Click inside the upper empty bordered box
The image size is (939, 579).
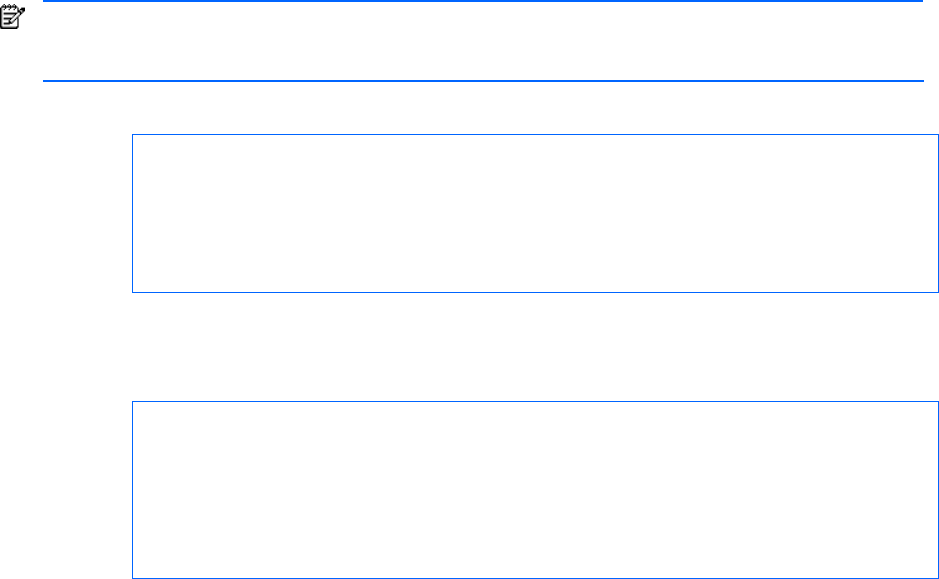click(x=535, y=213)
